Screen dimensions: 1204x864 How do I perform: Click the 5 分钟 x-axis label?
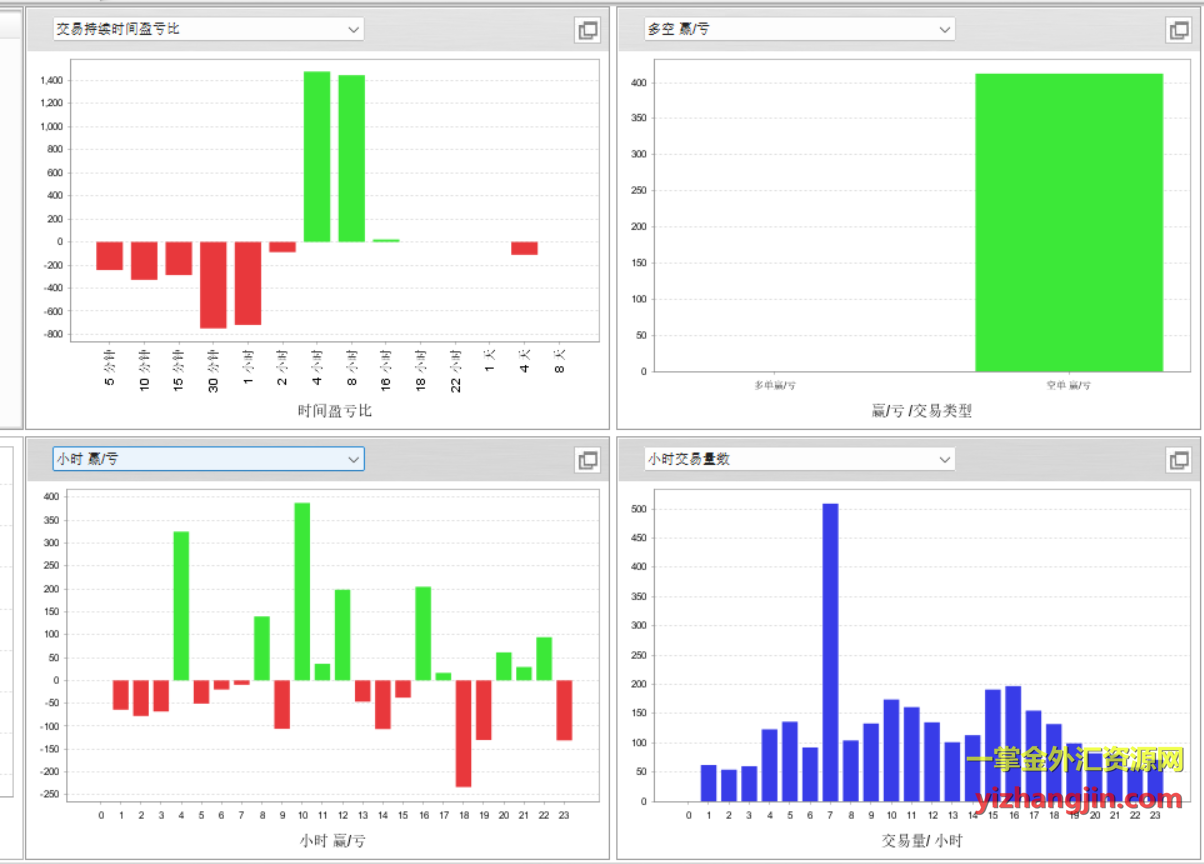click(109, 366)
